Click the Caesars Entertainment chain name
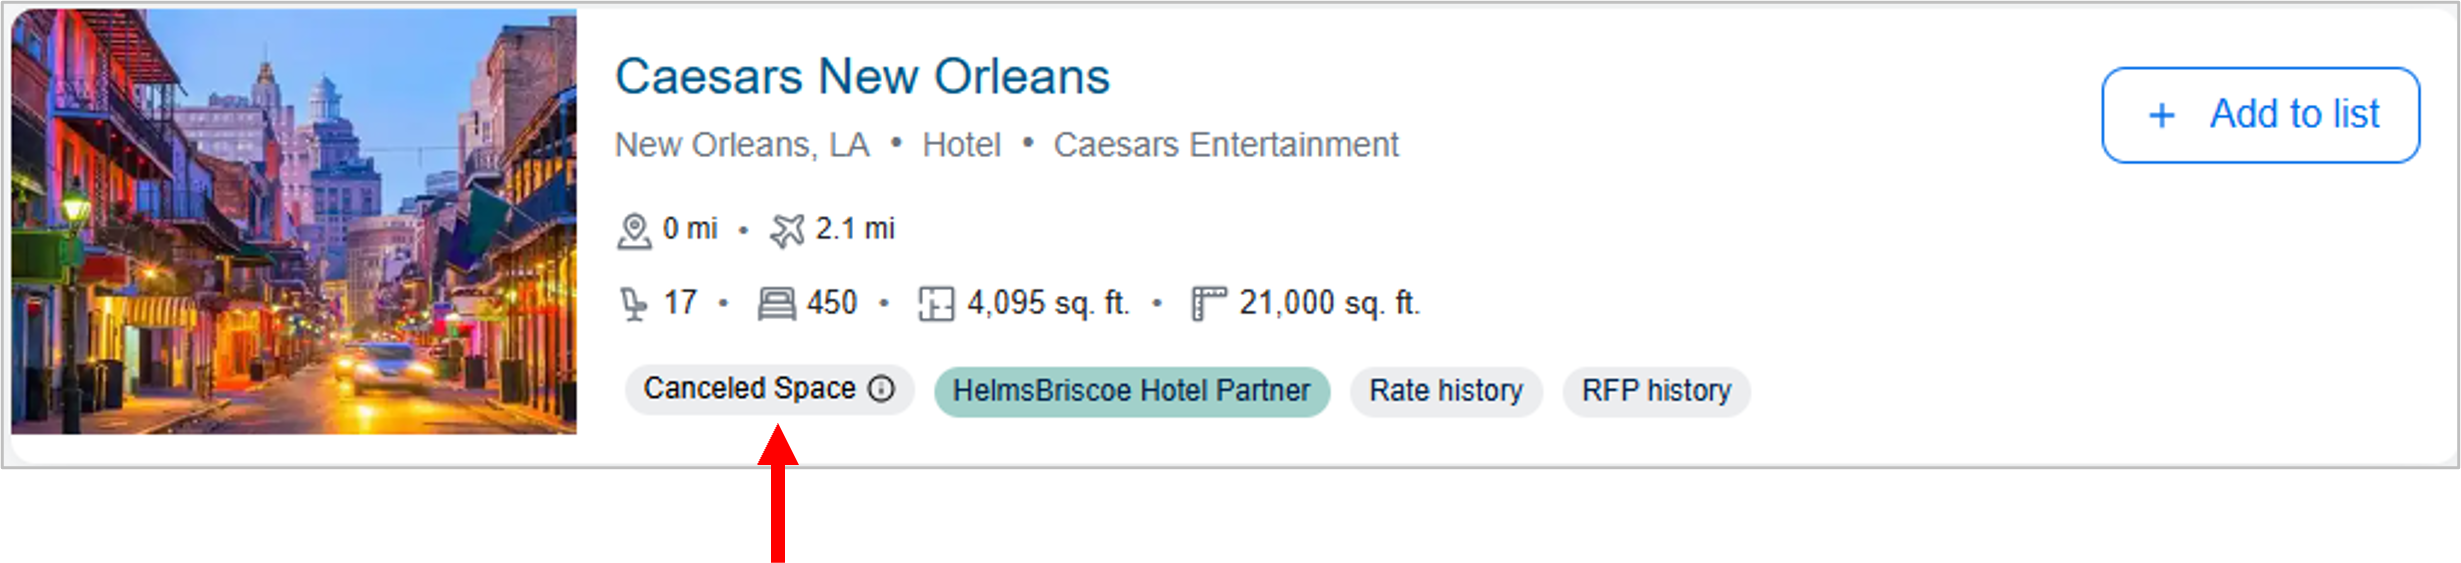This screenshot has width=2461, height=563. click(x=1225, y=145)
